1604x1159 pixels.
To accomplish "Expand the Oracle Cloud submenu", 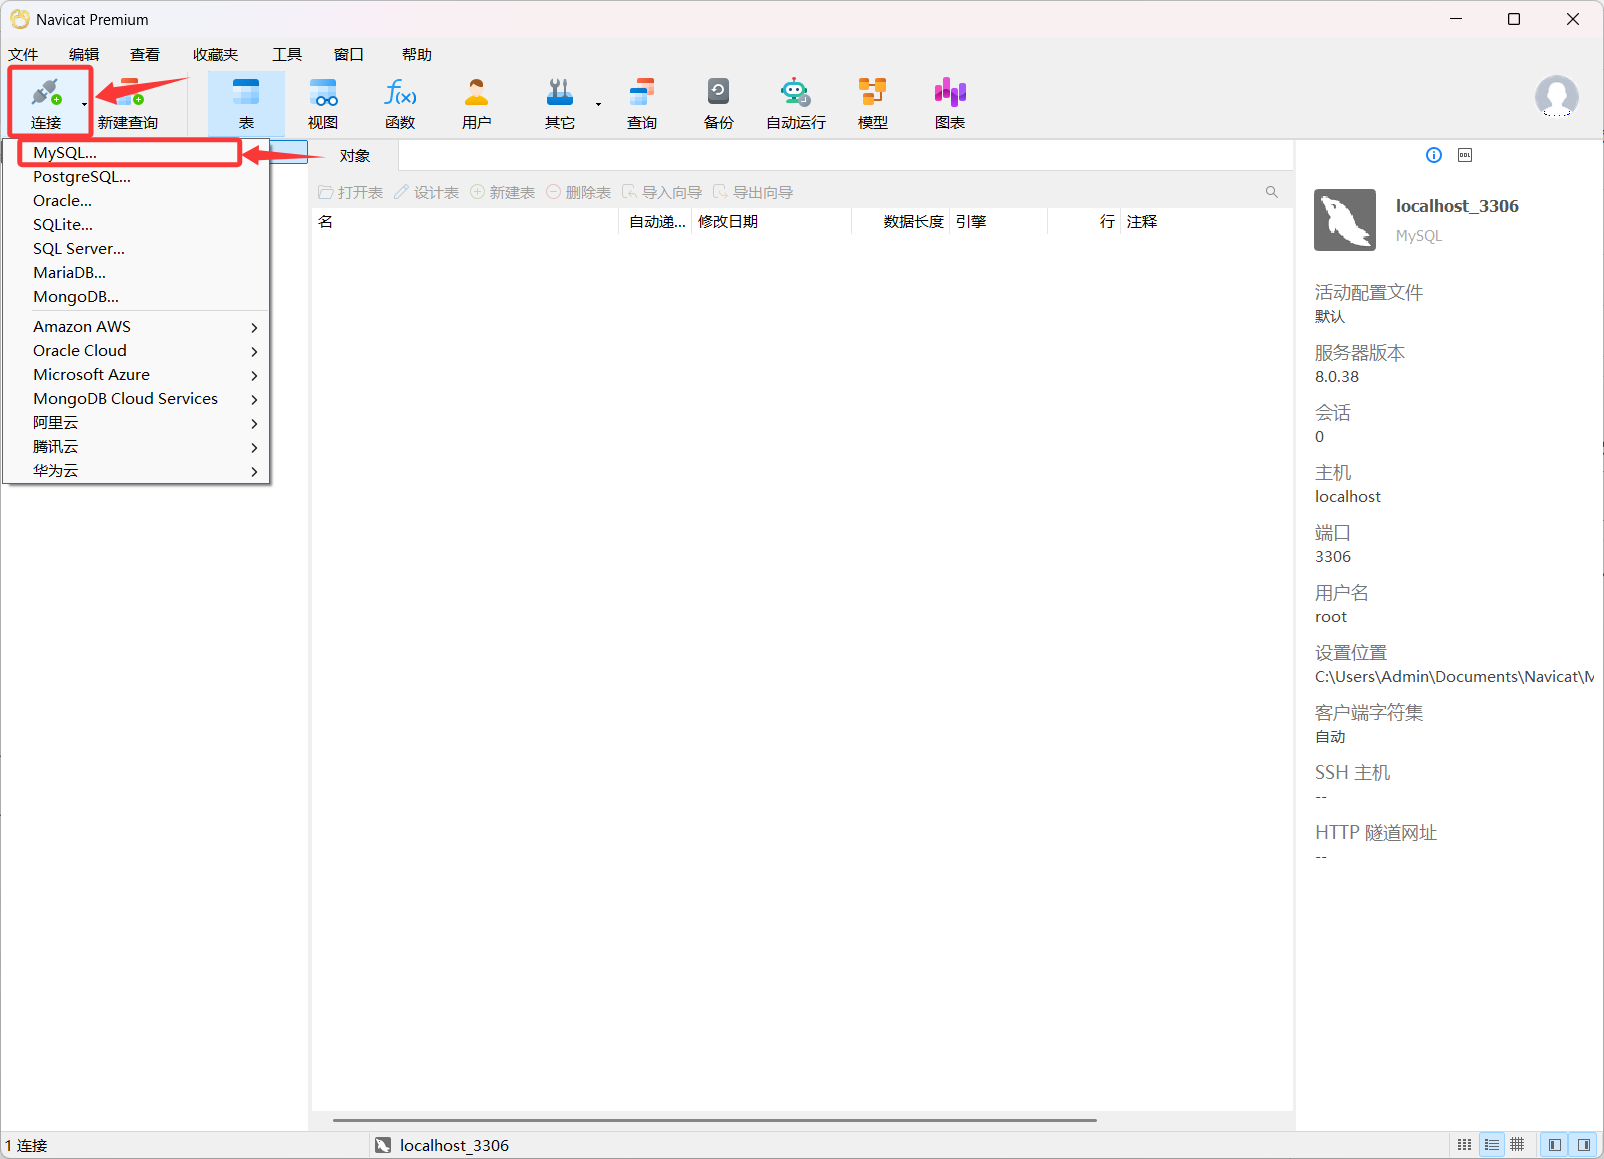I will (137, 351).
